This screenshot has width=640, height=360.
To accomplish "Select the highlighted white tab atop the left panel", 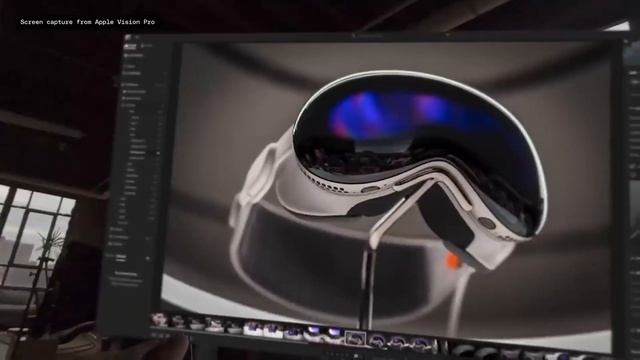I will point(130,47).
